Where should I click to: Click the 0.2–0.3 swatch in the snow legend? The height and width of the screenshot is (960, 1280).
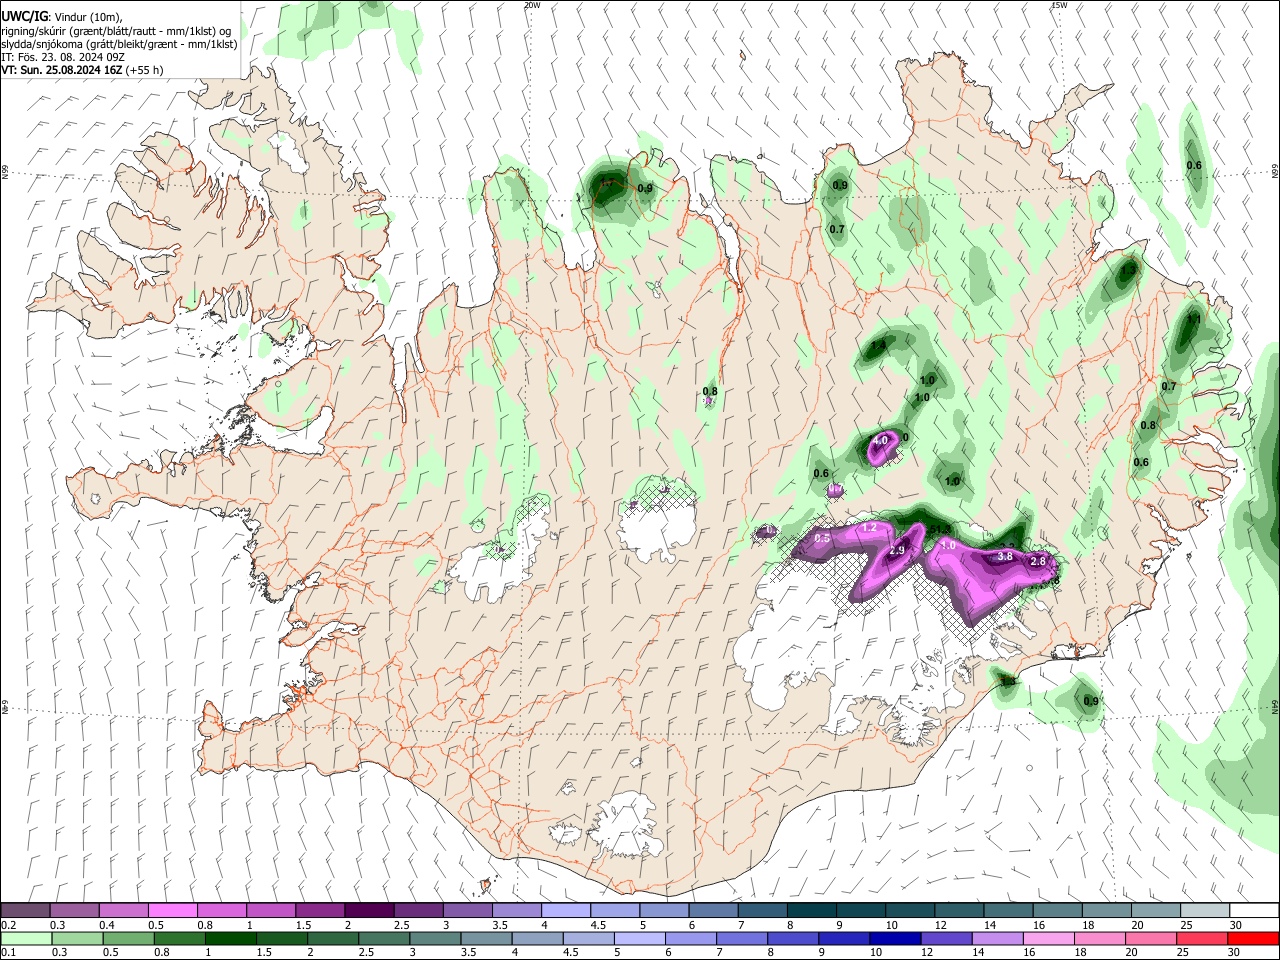point(25,910)
